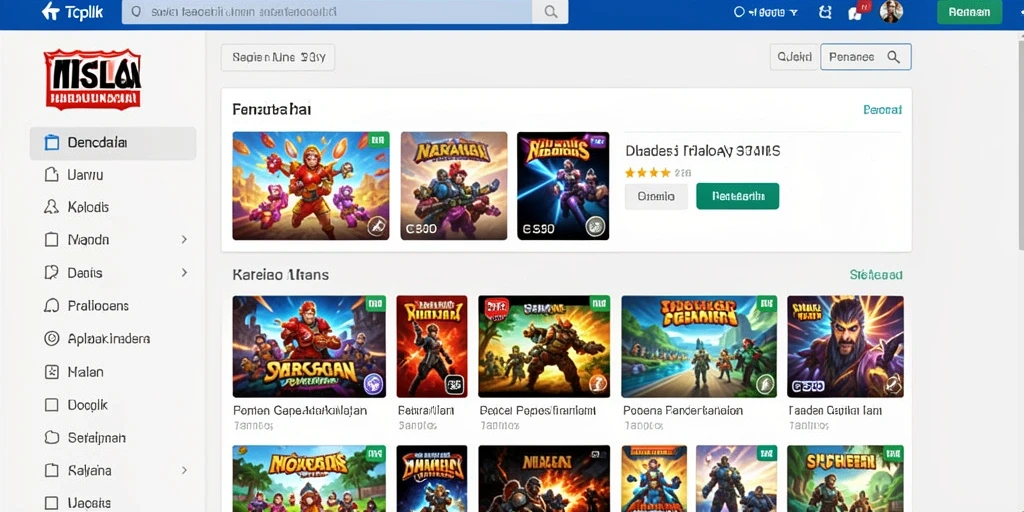Click the Uanvu document icon
The image size is (1024, 512).
coord(51,175)
